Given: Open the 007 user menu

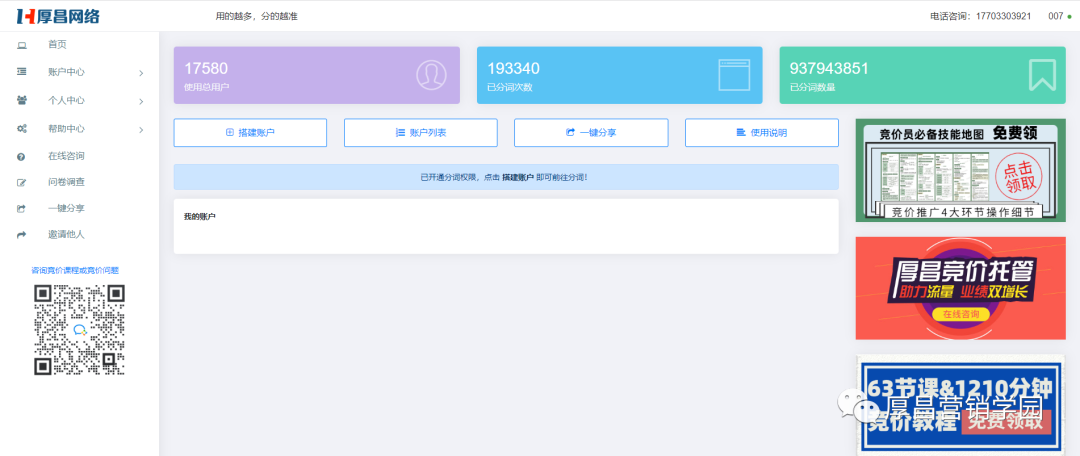Looking at the screenshot, I should pyautogui.click(x=1059, y=16).
